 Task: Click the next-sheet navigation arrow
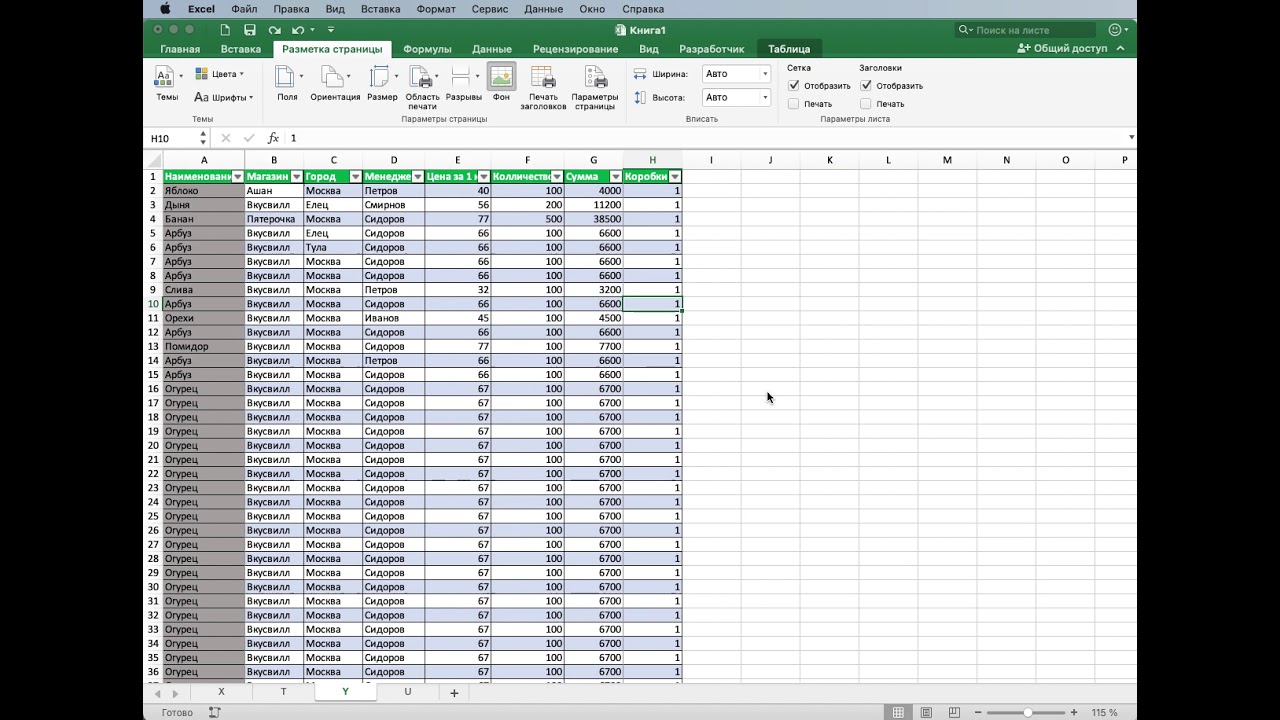coord(175,693)
